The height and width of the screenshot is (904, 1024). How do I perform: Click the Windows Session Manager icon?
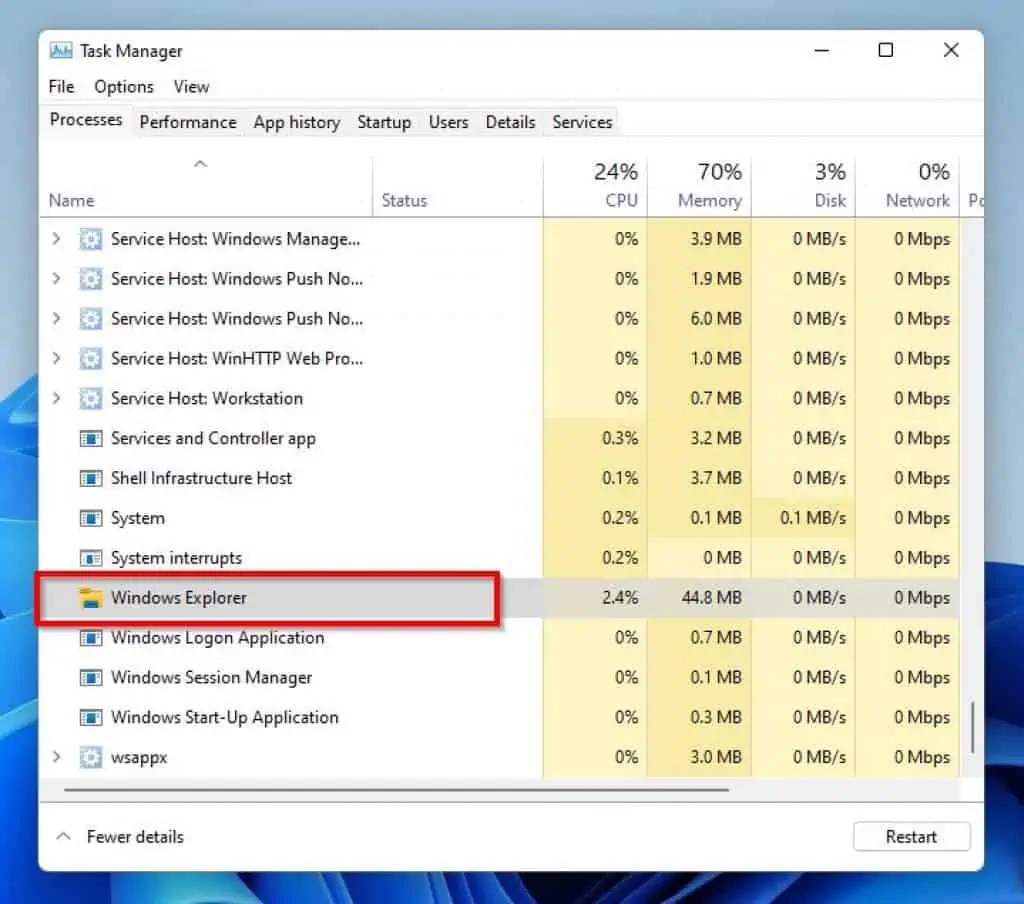(89, 677)
